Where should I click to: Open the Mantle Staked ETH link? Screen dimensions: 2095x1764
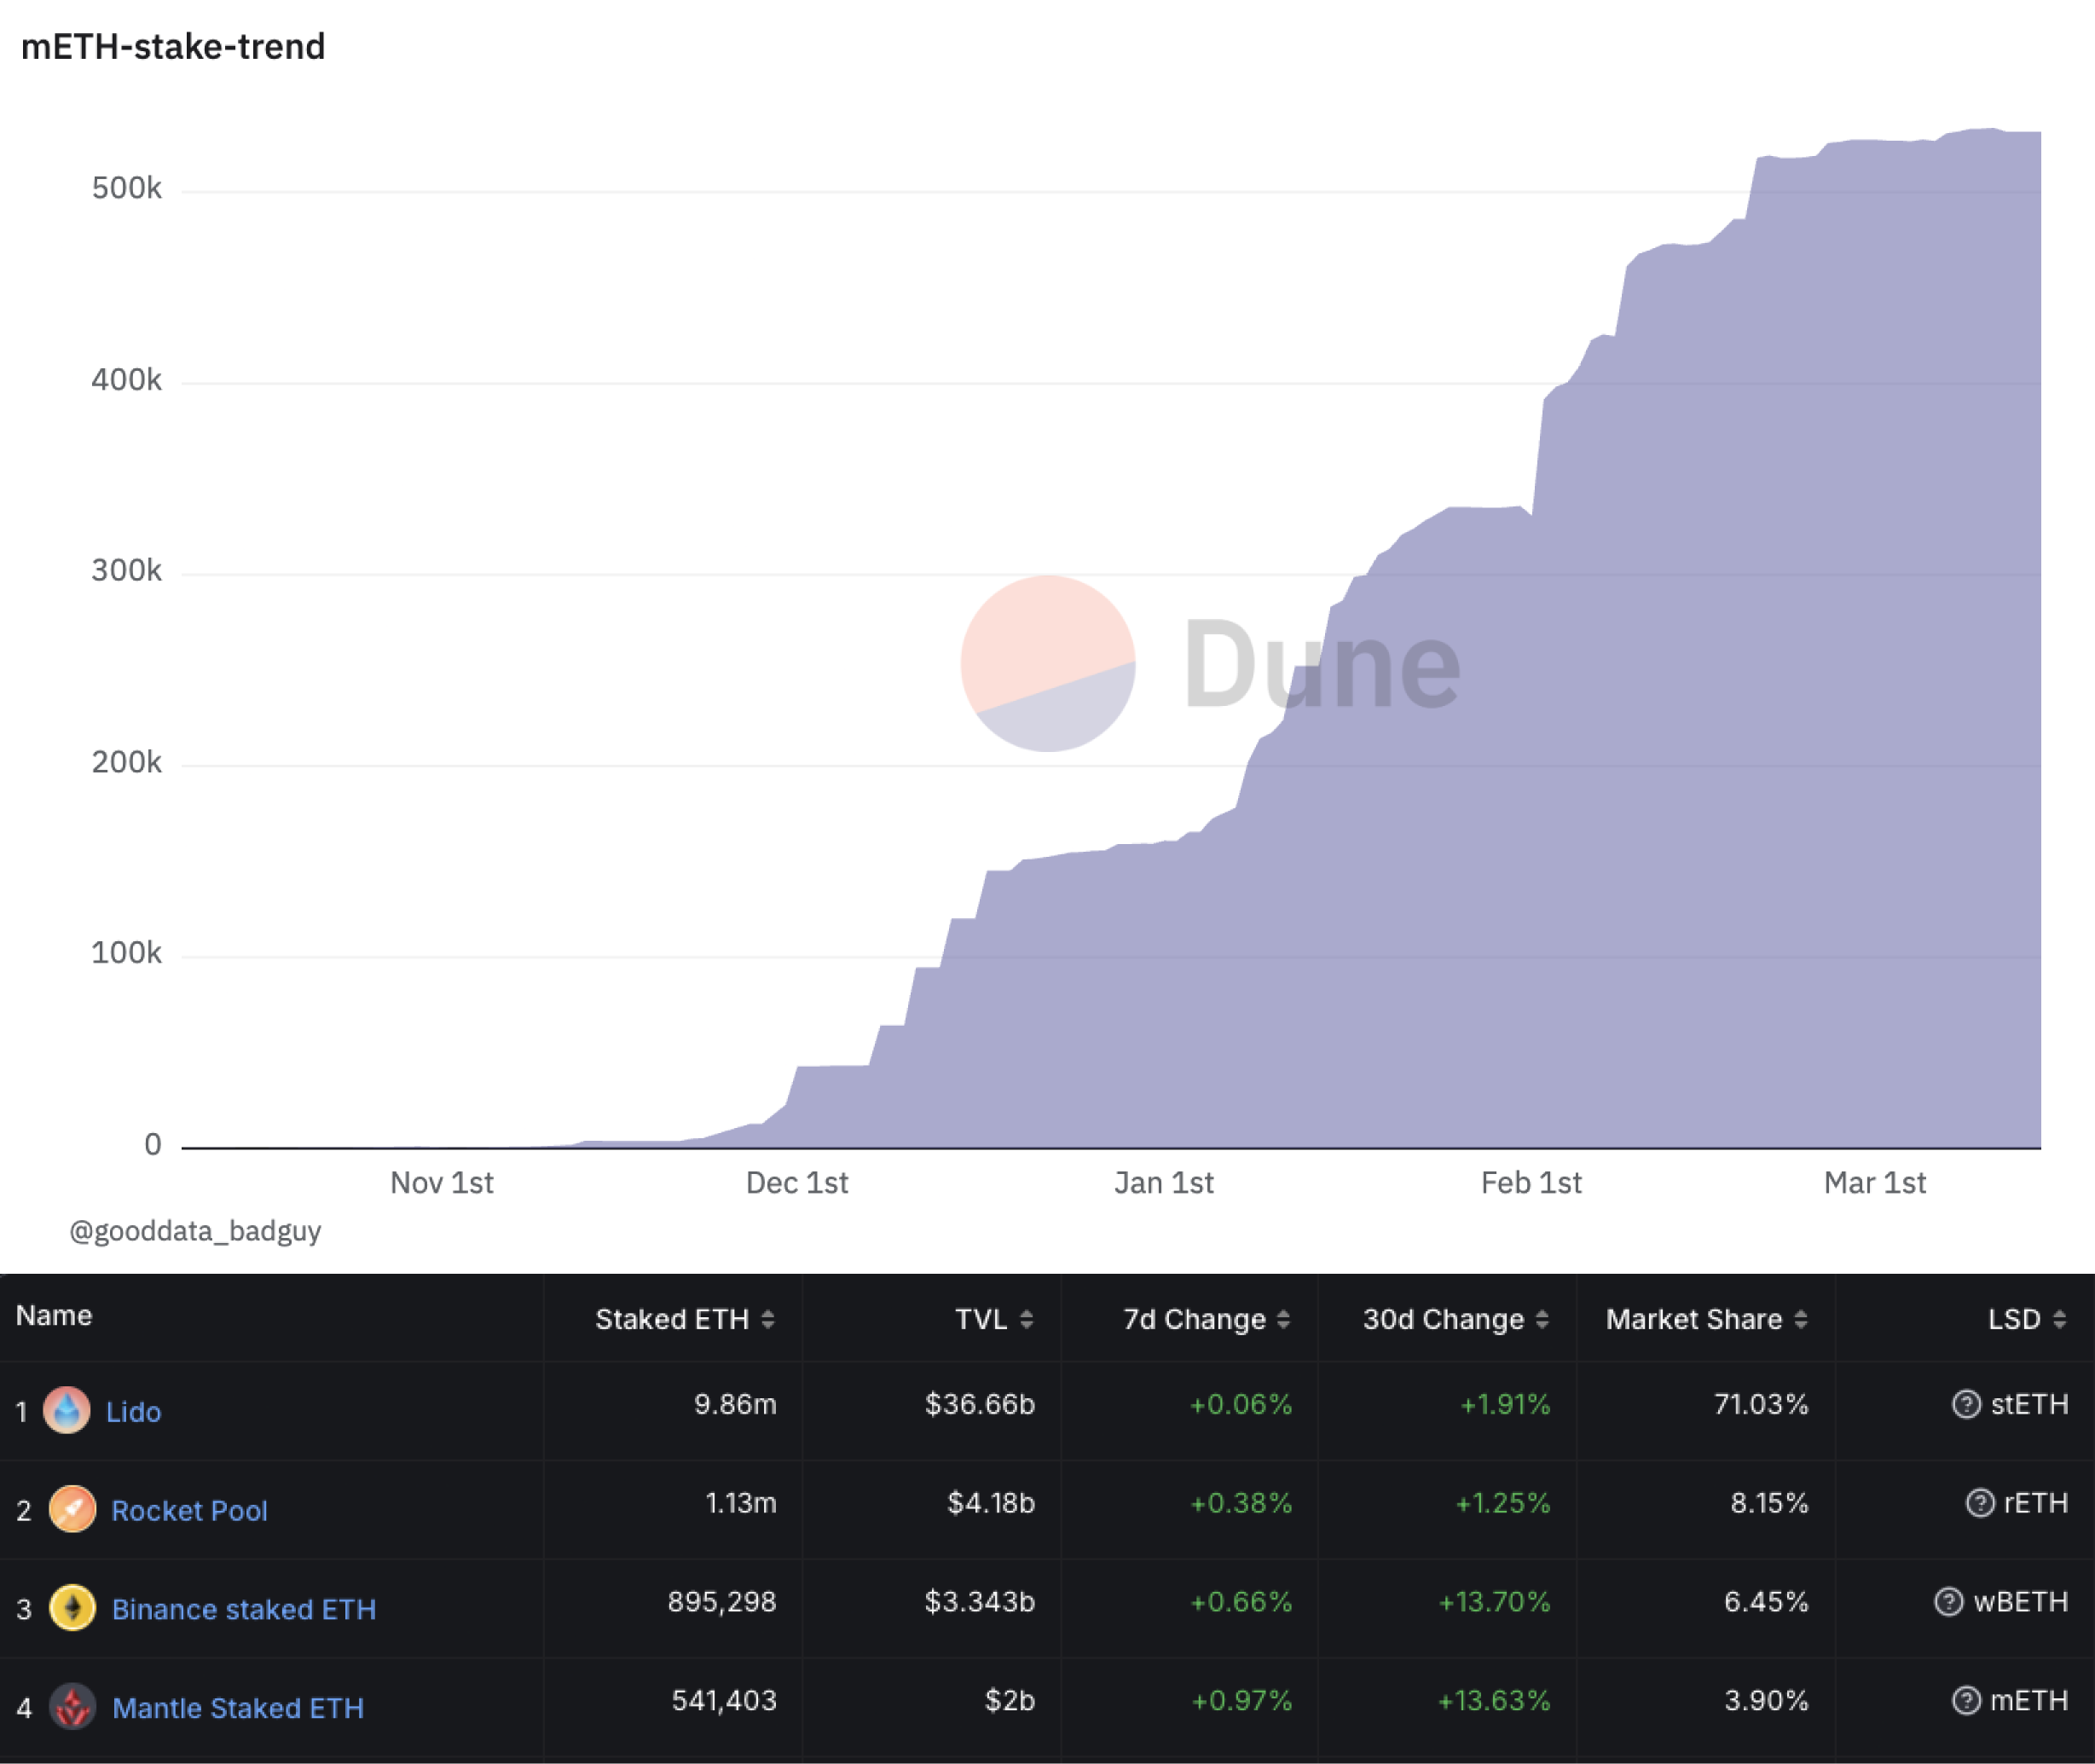238,1708
